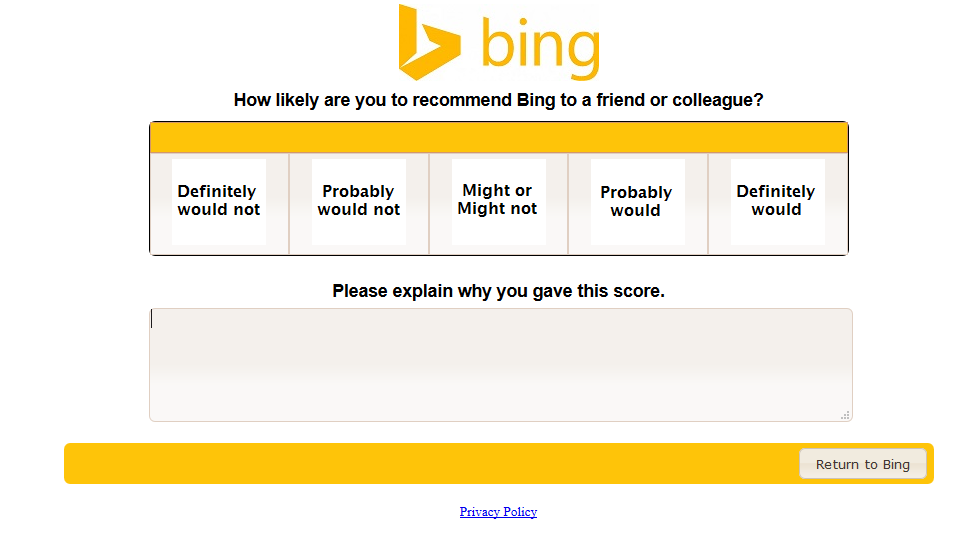
Task: Choose the 'Probably would not' option
Action: (x=359, y=201)
